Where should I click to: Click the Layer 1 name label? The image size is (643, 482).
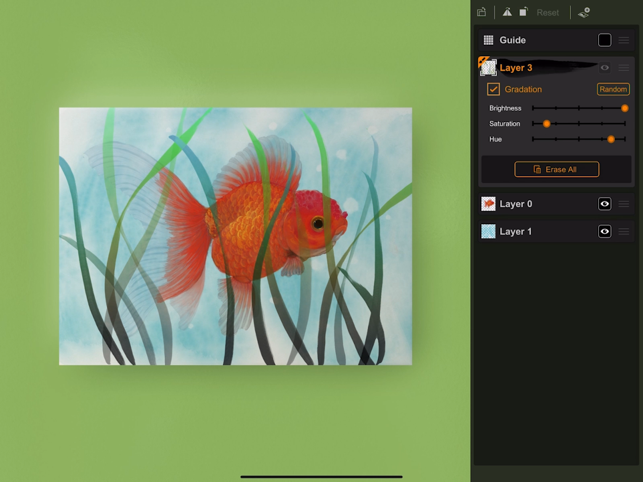click(516, 231)
